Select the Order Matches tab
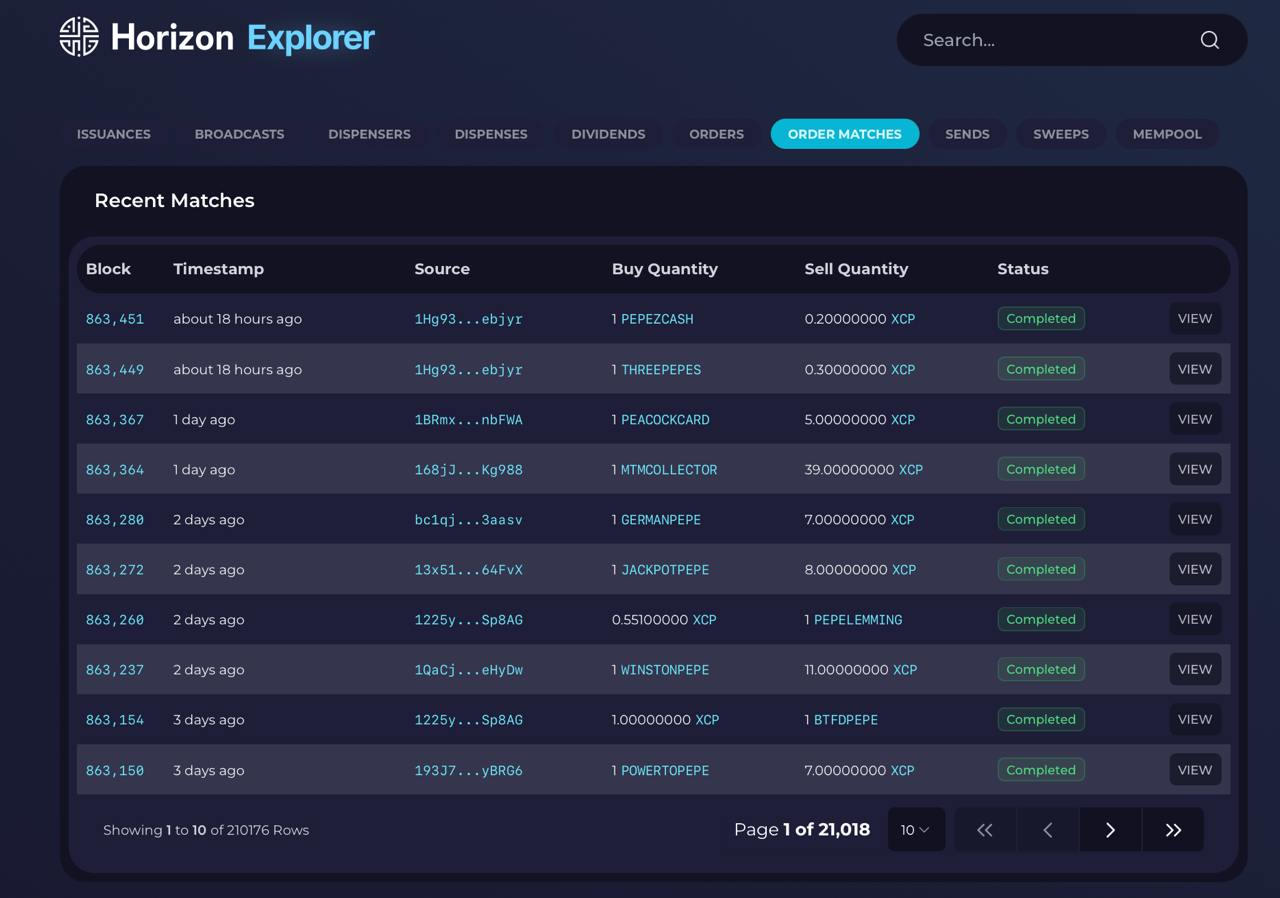The image size is (1280, 898). [x=845, y=134]
